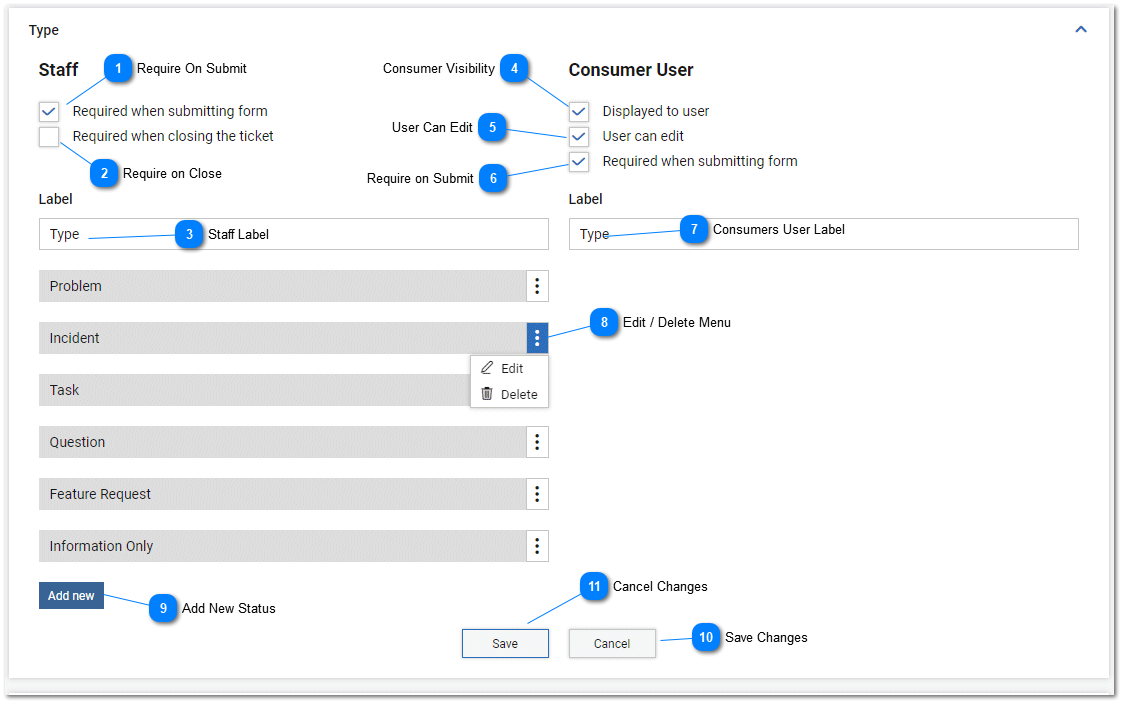Click the Staff heading
1123x704 pixels.
click(58, 69)
